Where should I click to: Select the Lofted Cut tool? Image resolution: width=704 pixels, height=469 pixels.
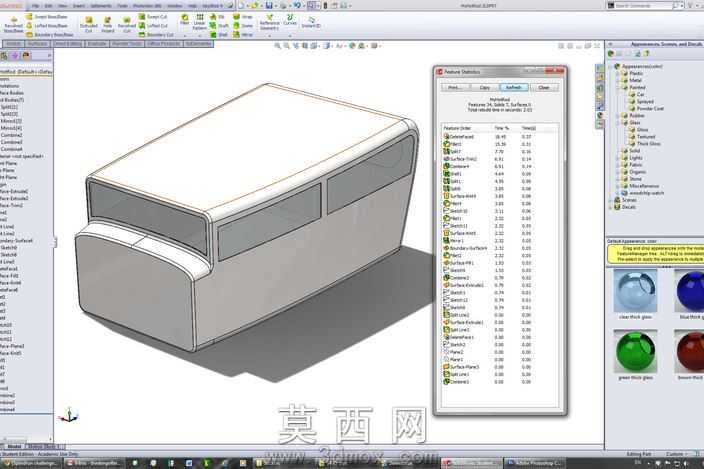click(153, 26)
